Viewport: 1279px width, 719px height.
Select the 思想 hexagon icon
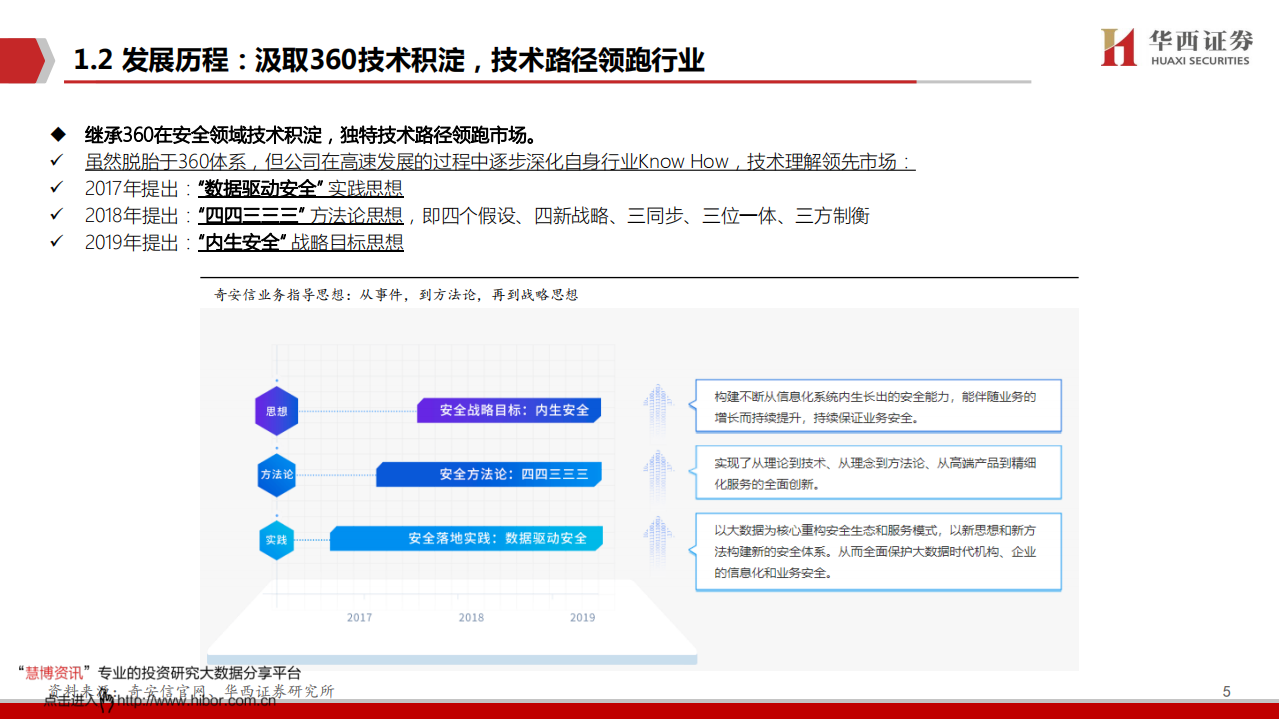click(276, 409)
